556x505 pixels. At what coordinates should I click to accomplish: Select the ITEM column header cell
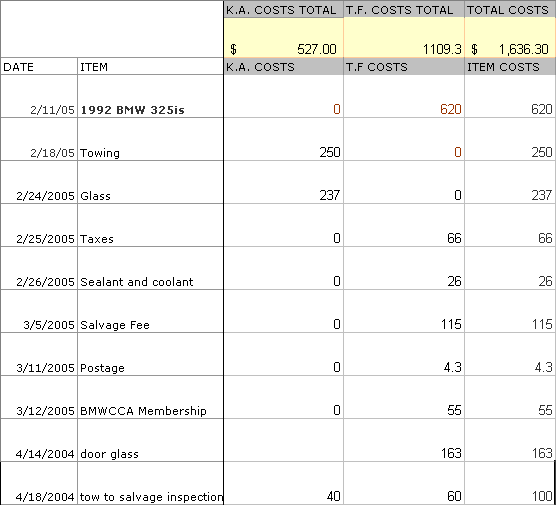click(150, 66)
